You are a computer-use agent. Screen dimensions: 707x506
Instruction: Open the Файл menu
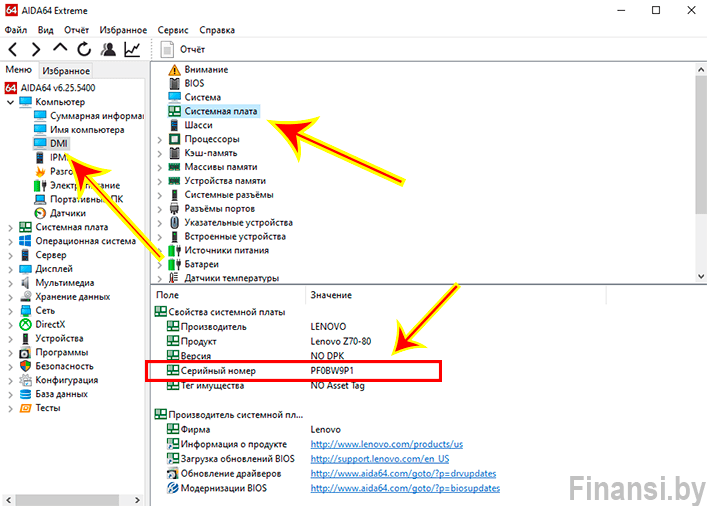[x=16, y=30]
